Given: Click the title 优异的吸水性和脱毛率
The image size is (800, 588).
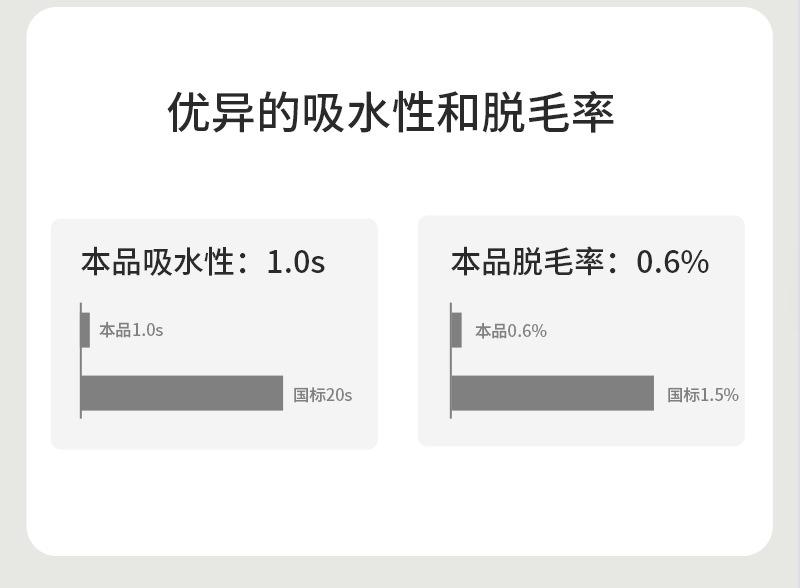Looking at the screenshot, I should 390,112.
